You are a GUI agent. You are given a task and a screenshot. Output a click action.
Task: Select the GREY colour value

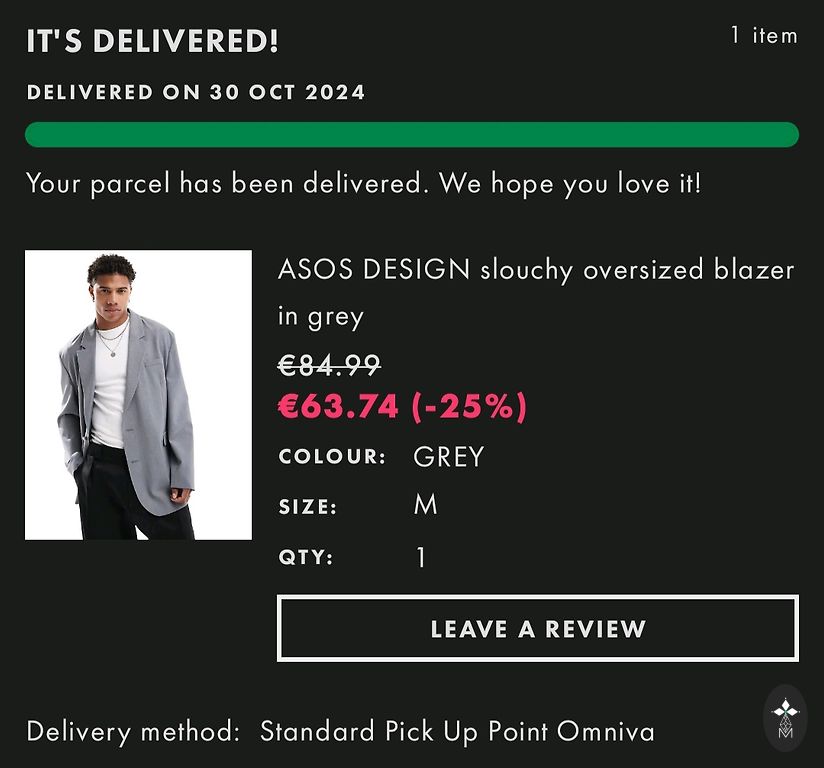tap(448, 457)
